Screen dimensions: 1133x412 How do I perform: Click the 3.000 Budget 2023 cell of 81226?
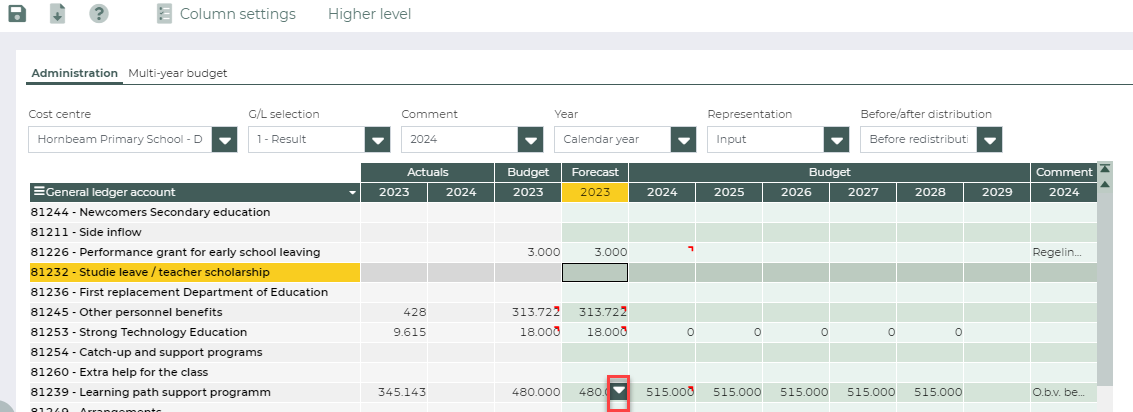coord(527,252)
